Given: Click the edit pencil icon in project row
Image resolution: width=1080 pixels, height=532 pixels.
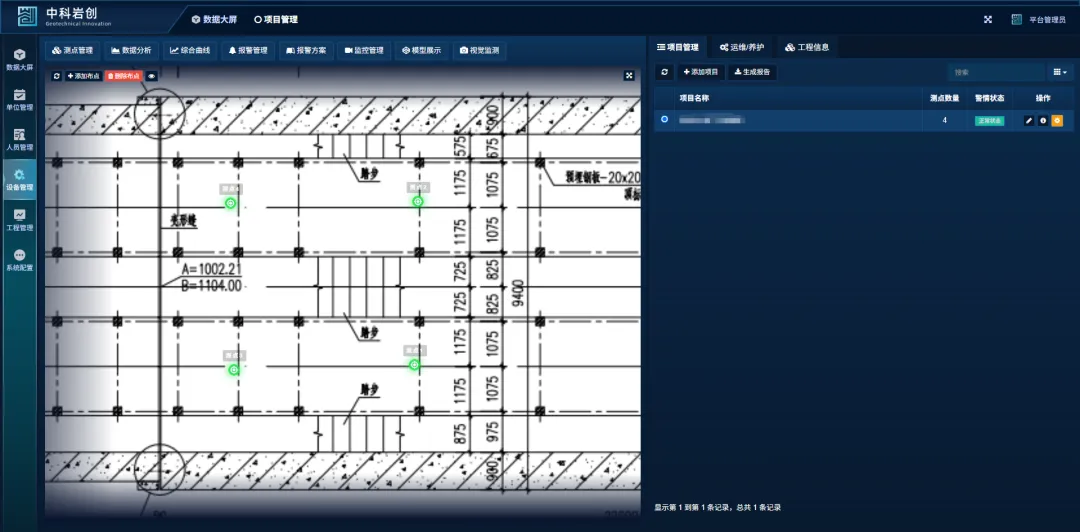Looking at the screenshot, I should pos(1029,120).
